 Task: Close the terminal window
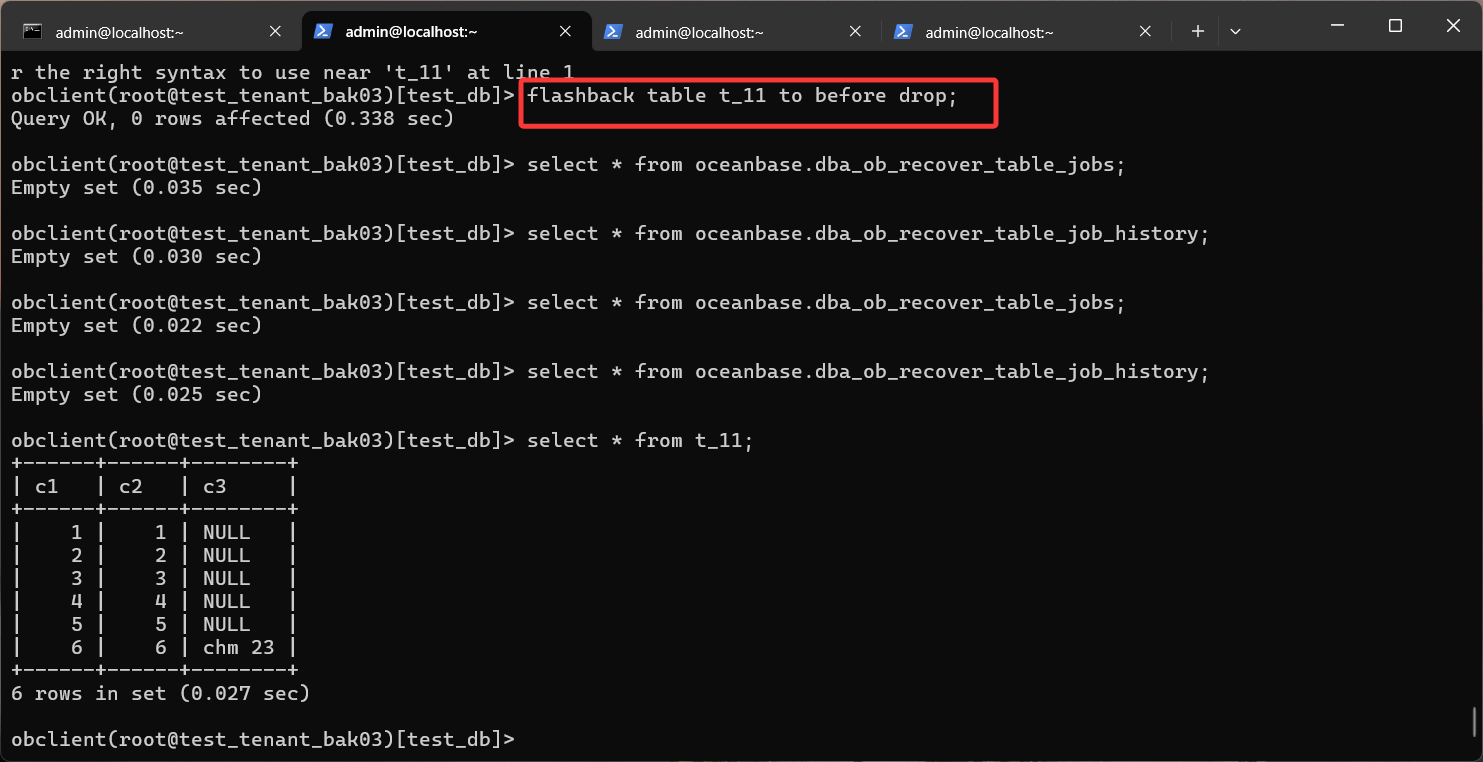[1453, 26]
